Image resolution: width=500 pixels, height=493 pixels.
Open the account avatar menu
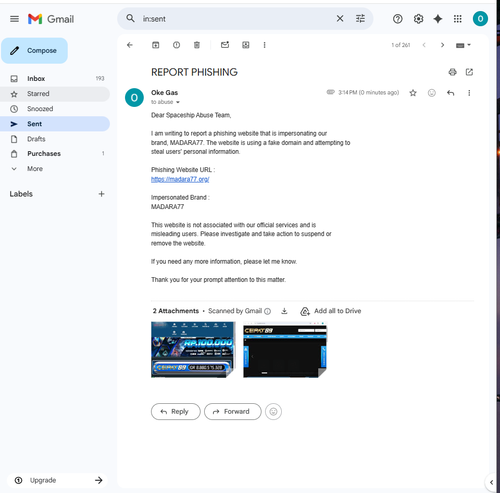coord(480,19)
